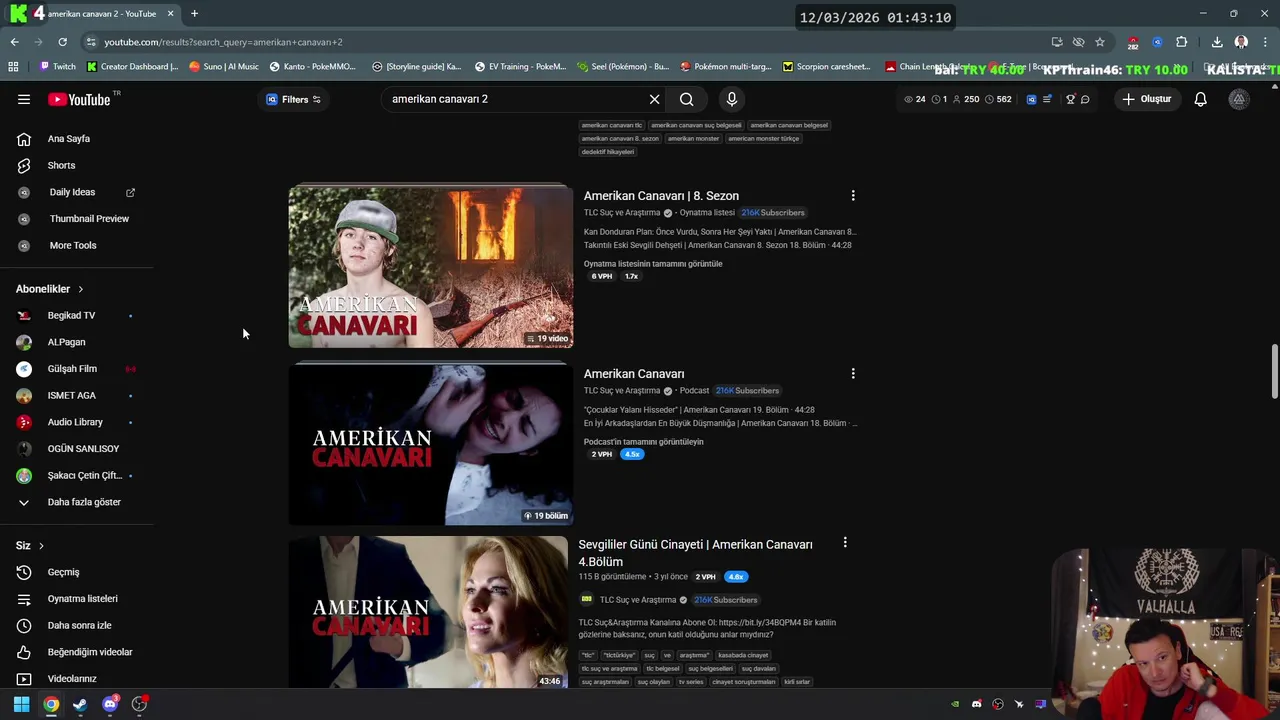Go back in Chrome
Viewport: 1280px width, 720px height.
(x=14, y=42)
